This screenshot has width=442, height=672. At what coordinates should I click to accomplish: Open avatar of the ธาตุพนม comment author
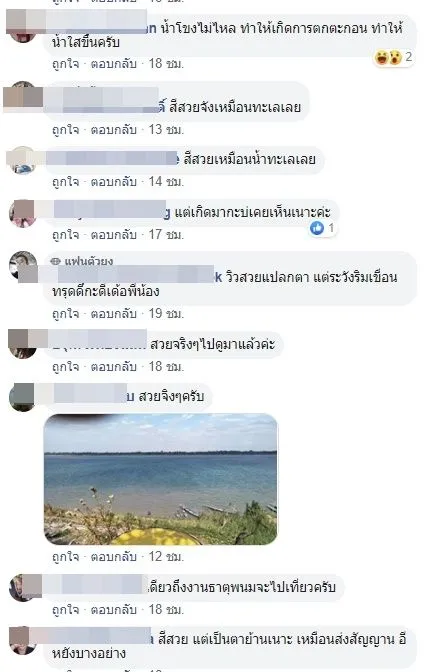point(23,587)
